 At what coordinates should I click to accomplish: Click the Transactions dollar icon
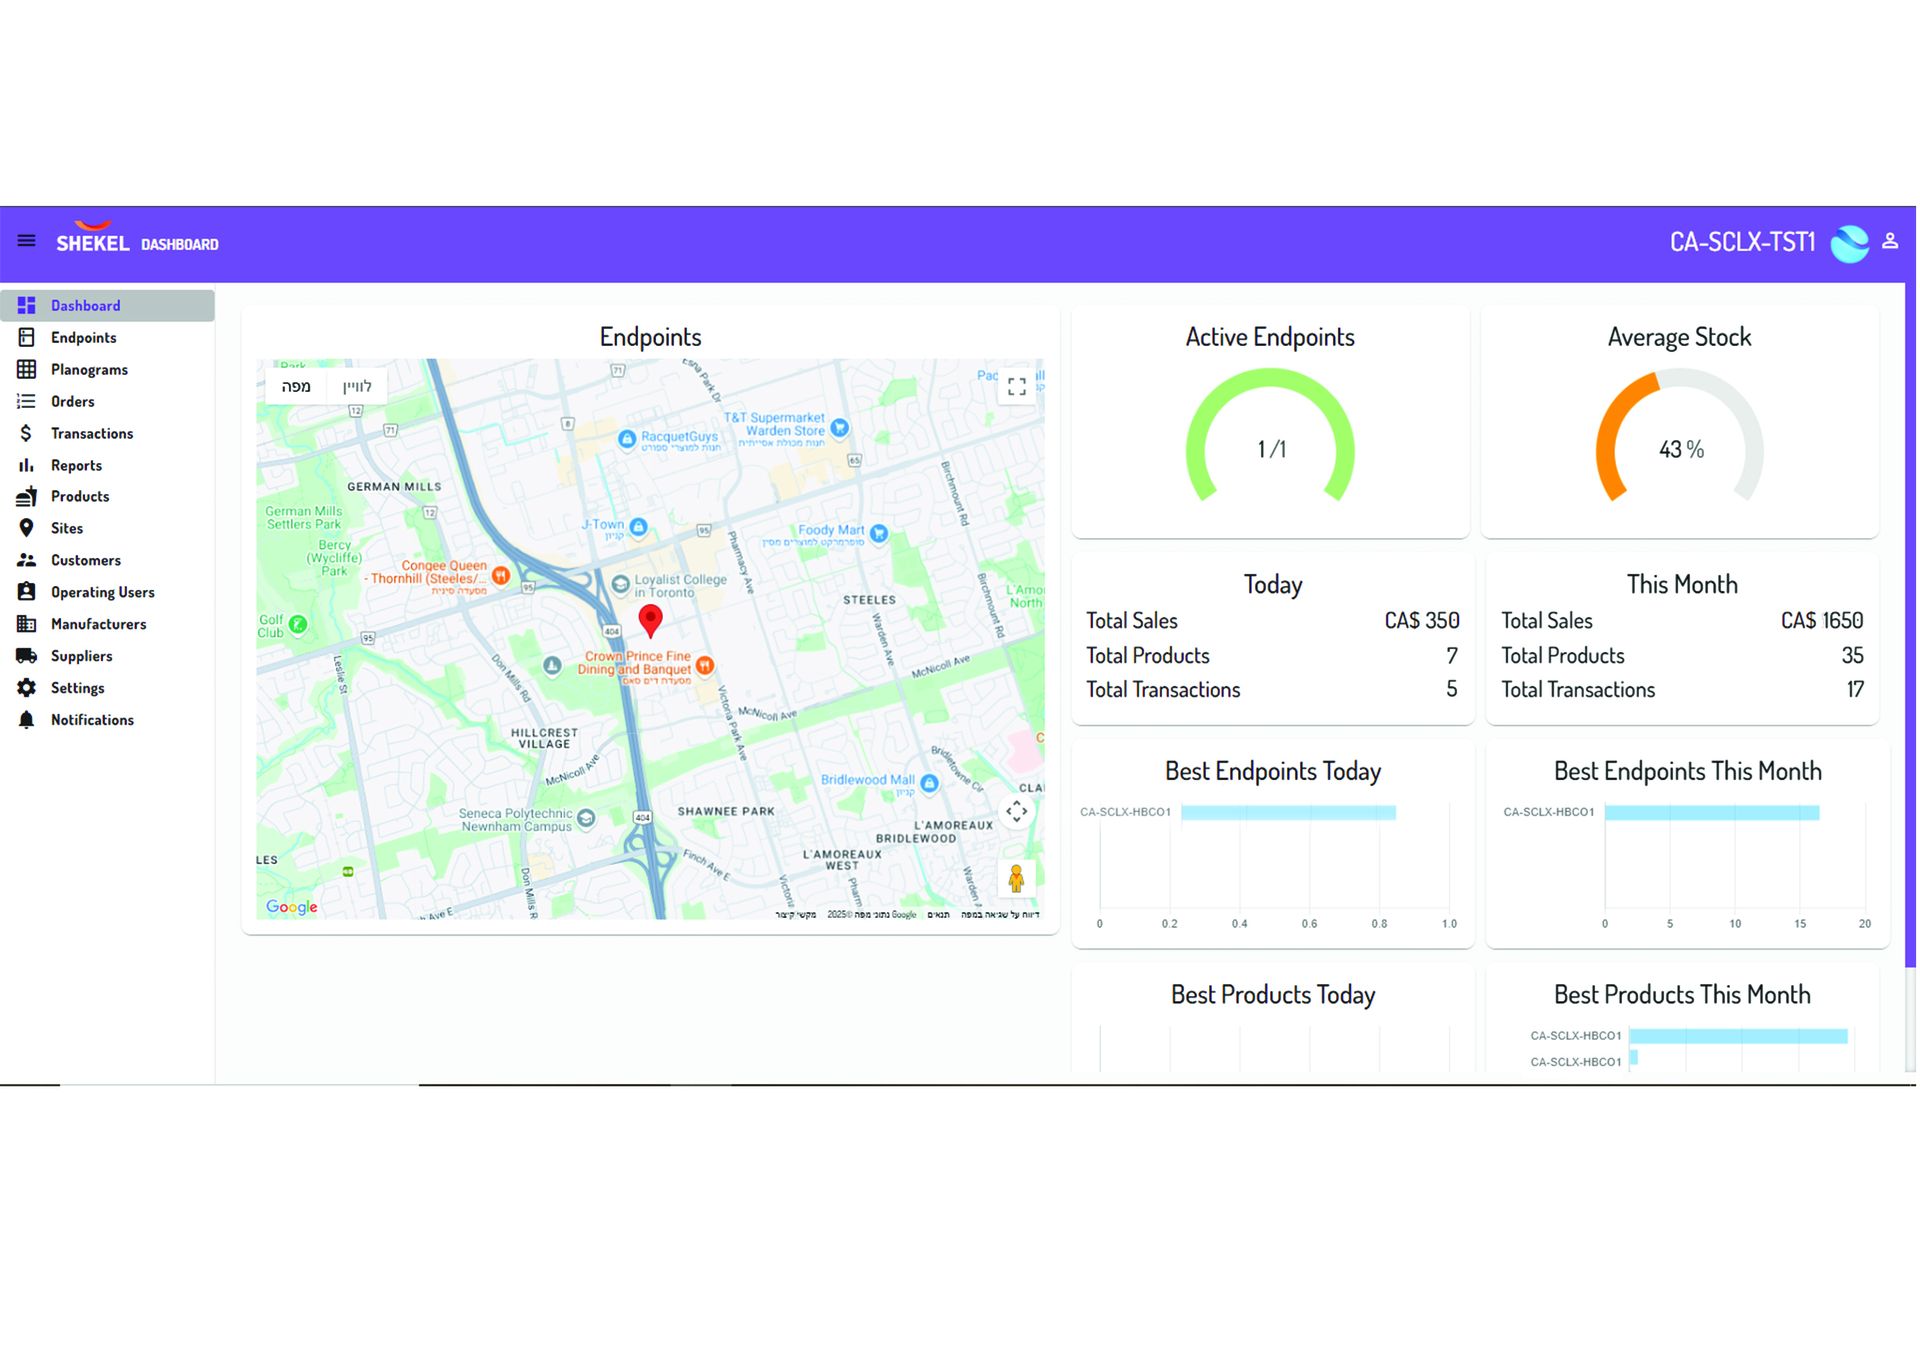tap(27, 434)
